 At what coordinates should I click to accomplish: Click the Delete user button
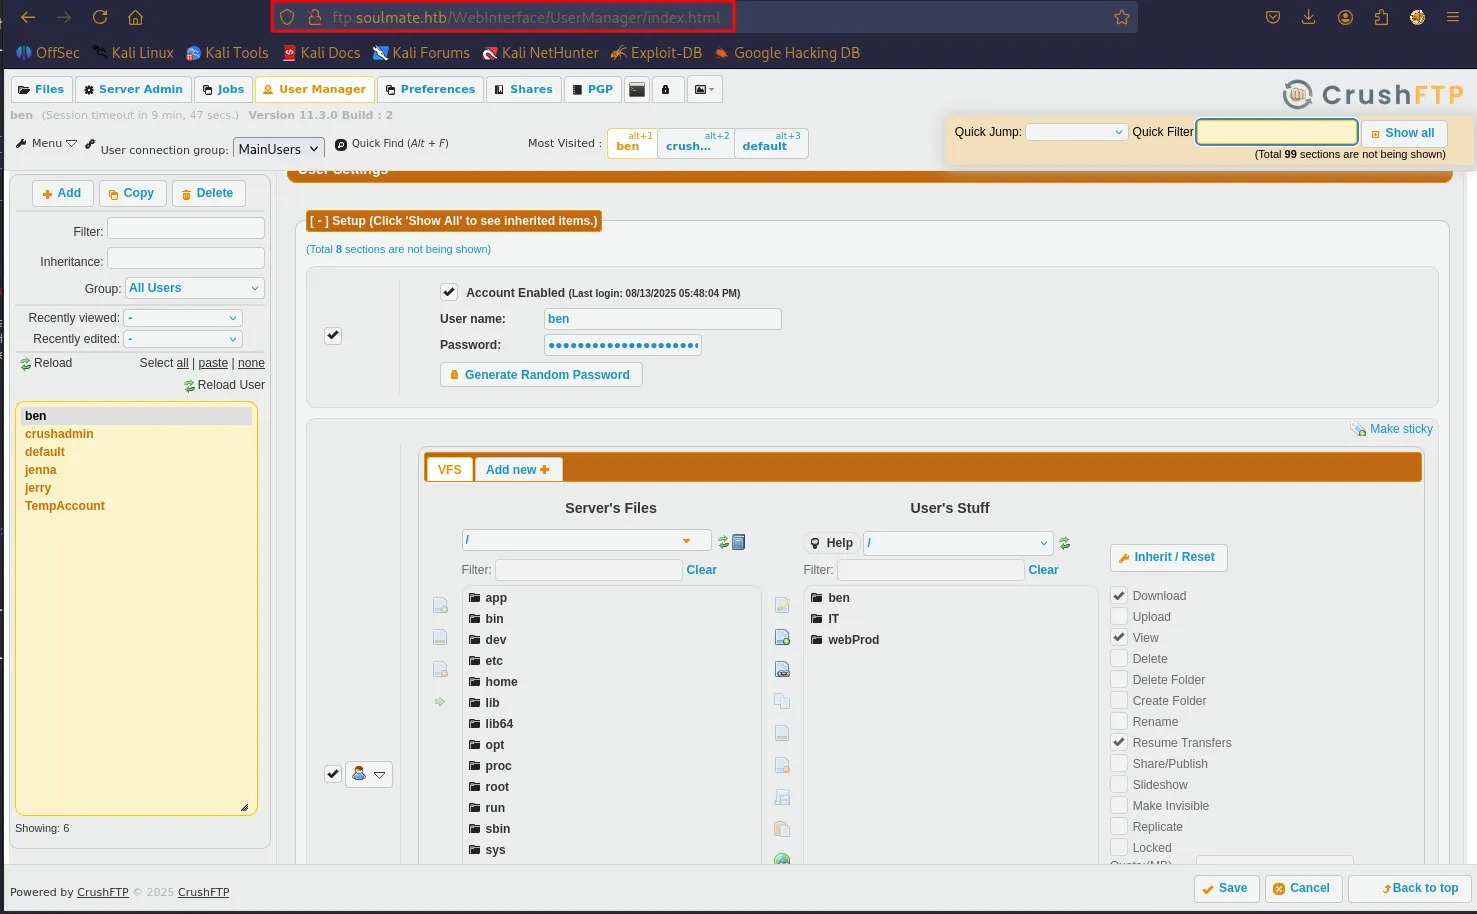[208, 193]
